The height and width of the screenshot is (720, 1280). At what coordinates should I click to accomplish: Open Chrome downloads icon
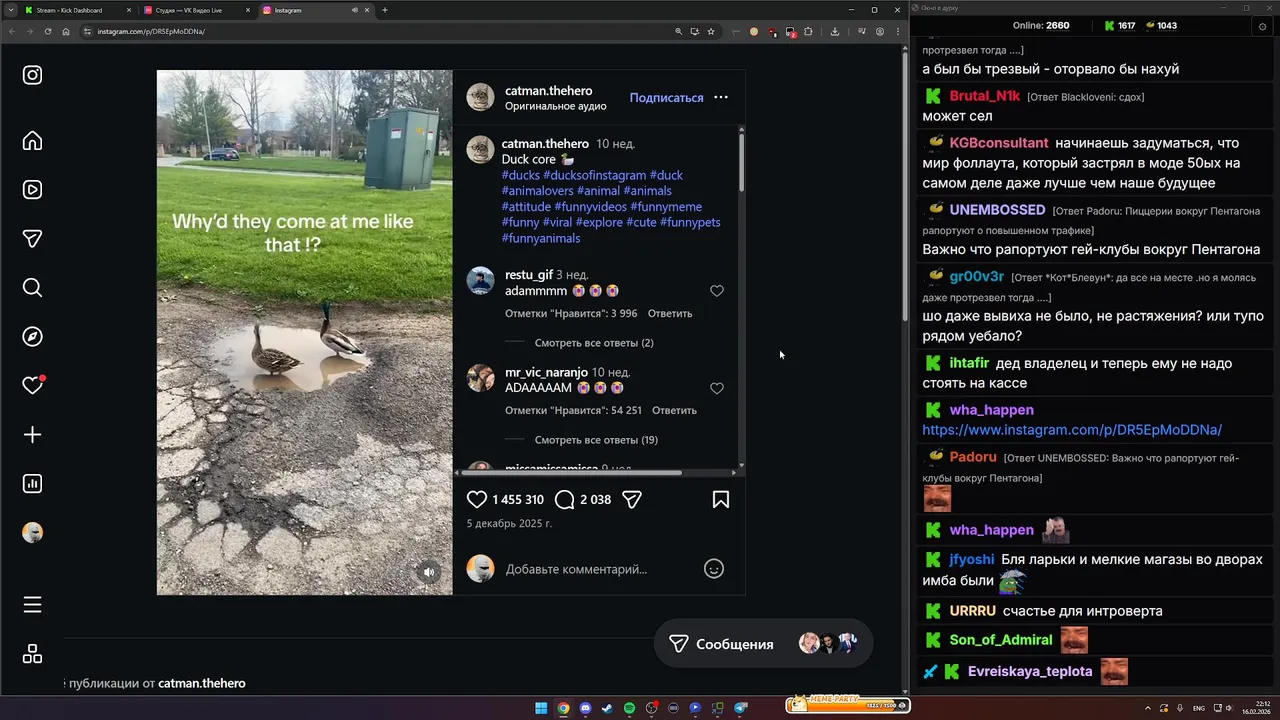835,31
